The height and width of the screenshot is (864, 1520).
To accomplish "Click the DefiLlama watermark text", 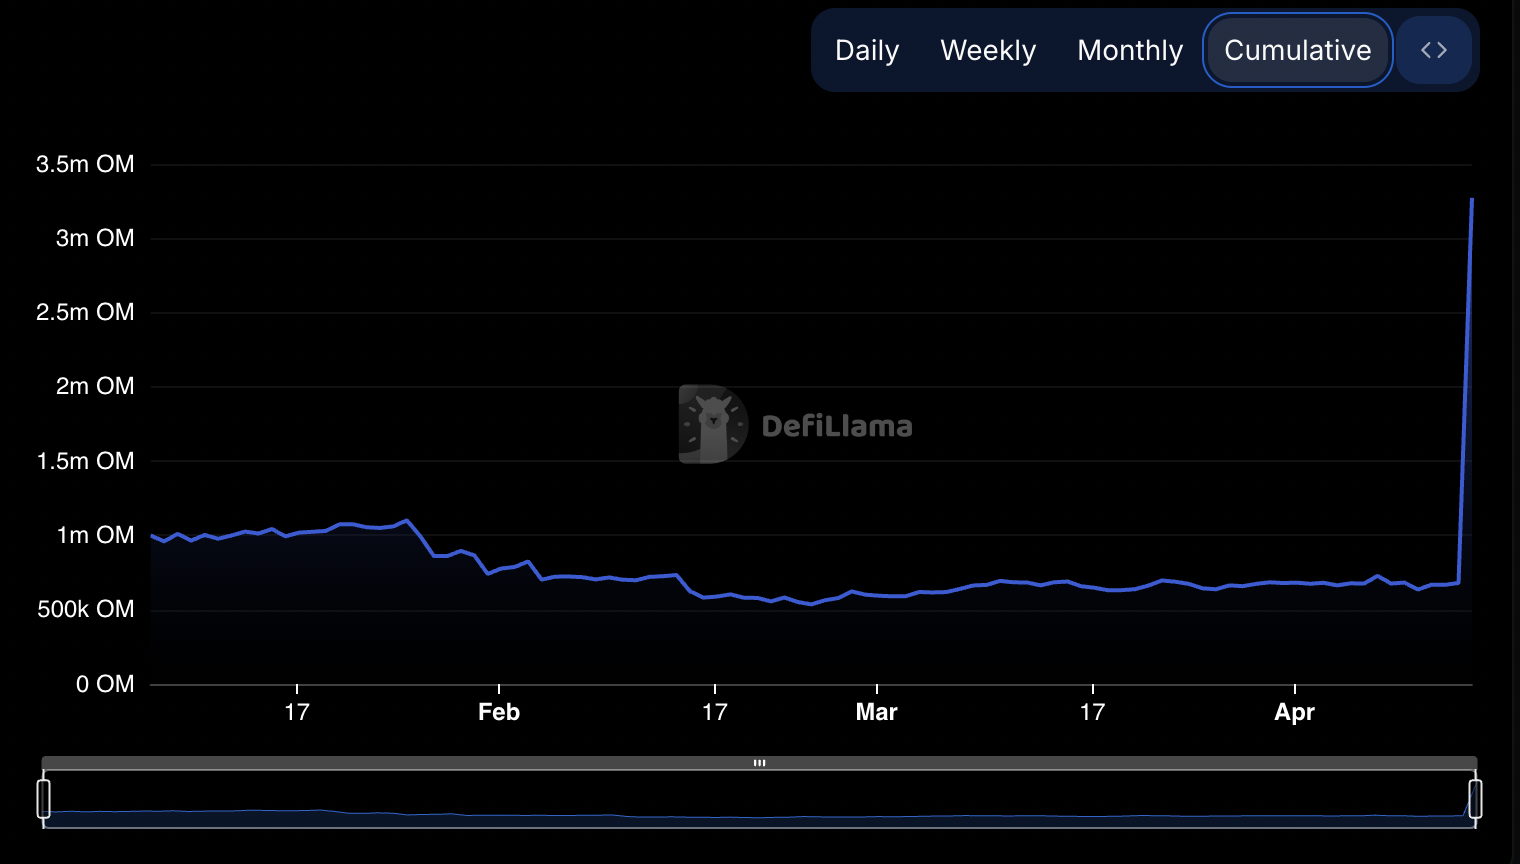I will pyautogui.click(x=837, y=426).
